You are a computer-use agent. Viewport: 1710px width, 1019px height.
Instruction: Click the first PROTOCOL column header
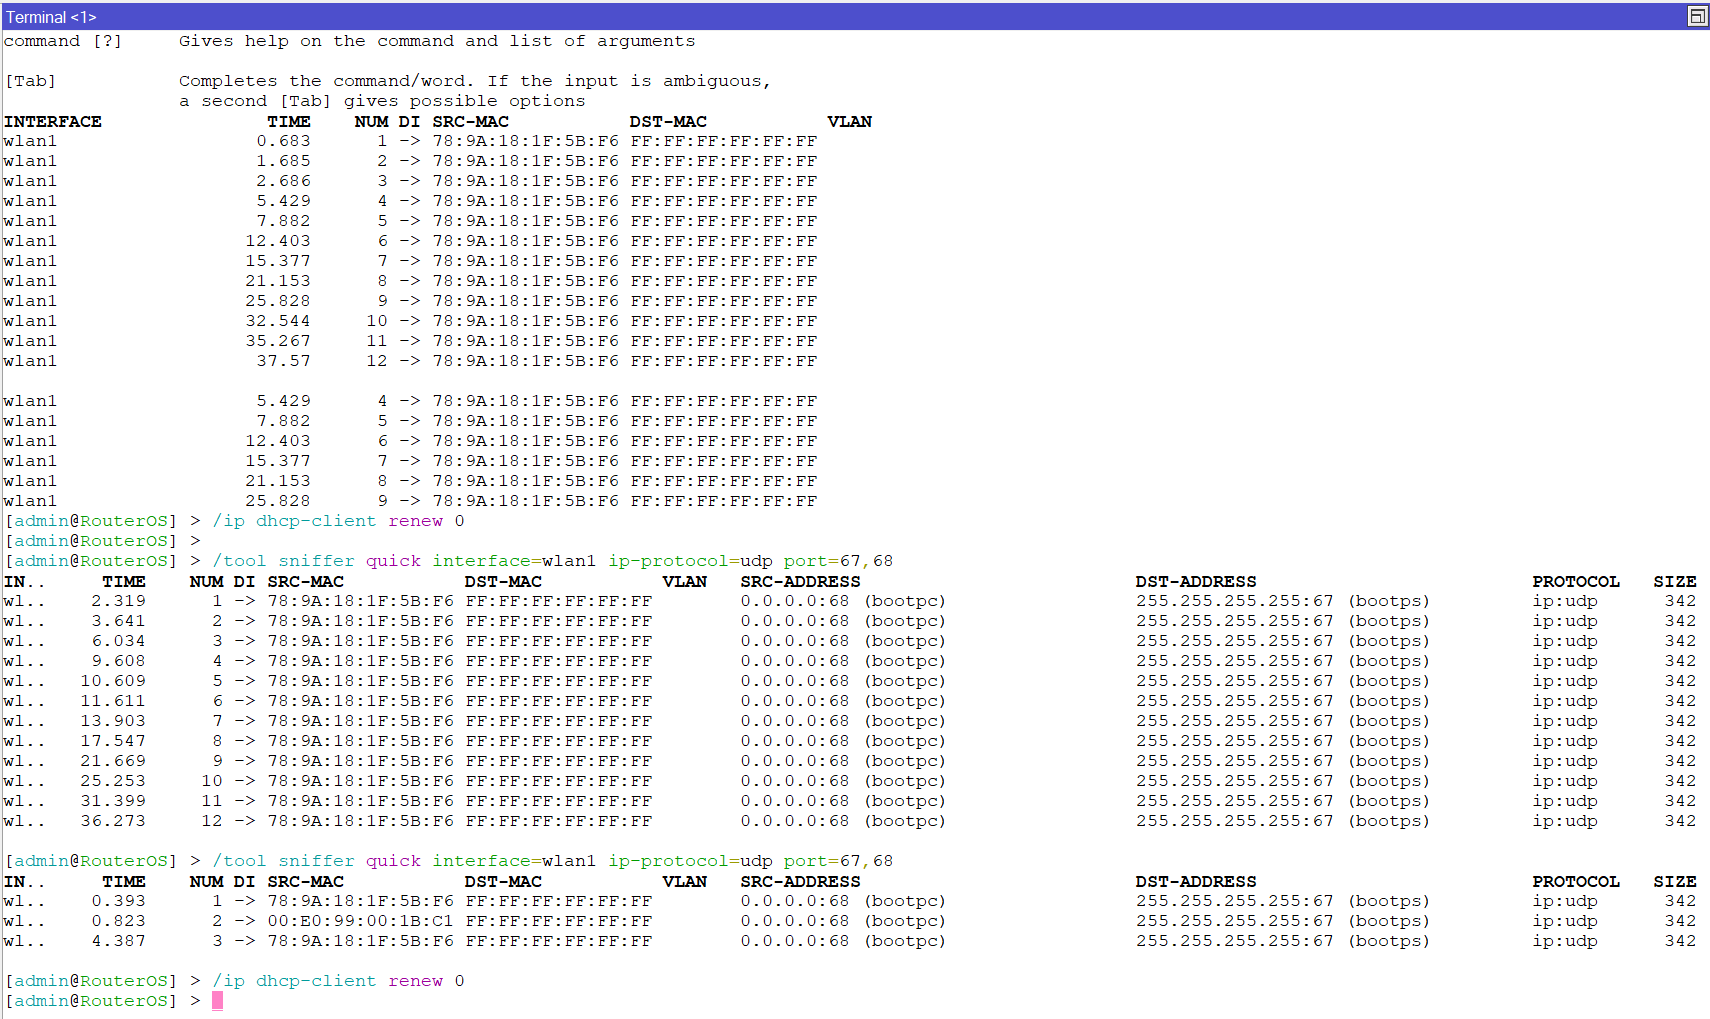pos(1576,581)
